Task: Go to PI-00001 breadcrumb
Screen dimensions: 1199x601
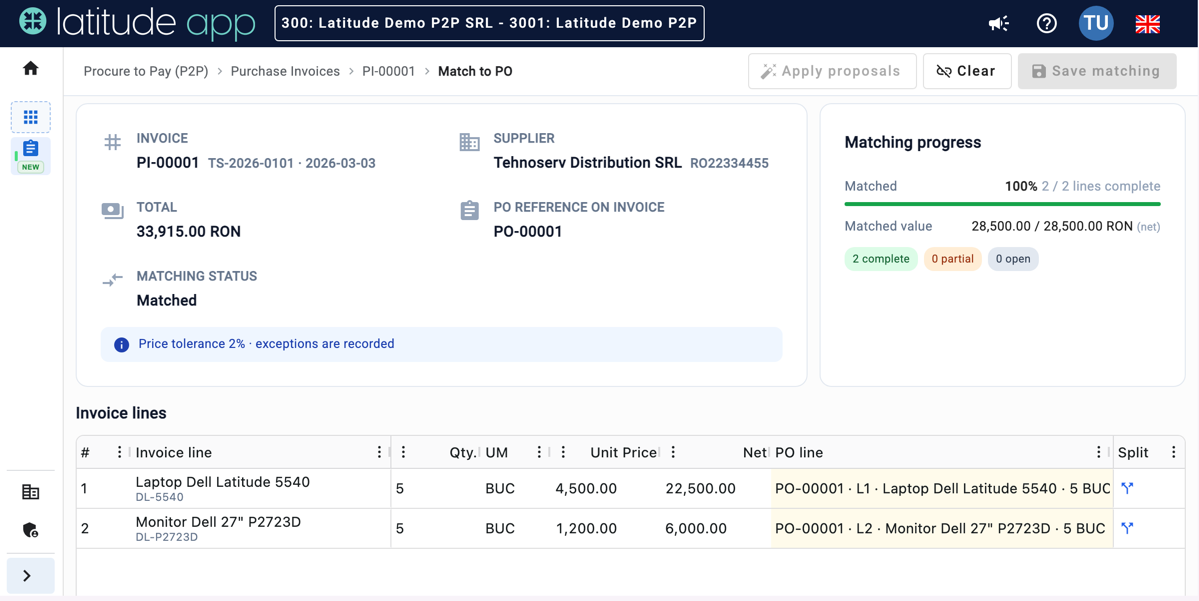Action: [388, 71]
